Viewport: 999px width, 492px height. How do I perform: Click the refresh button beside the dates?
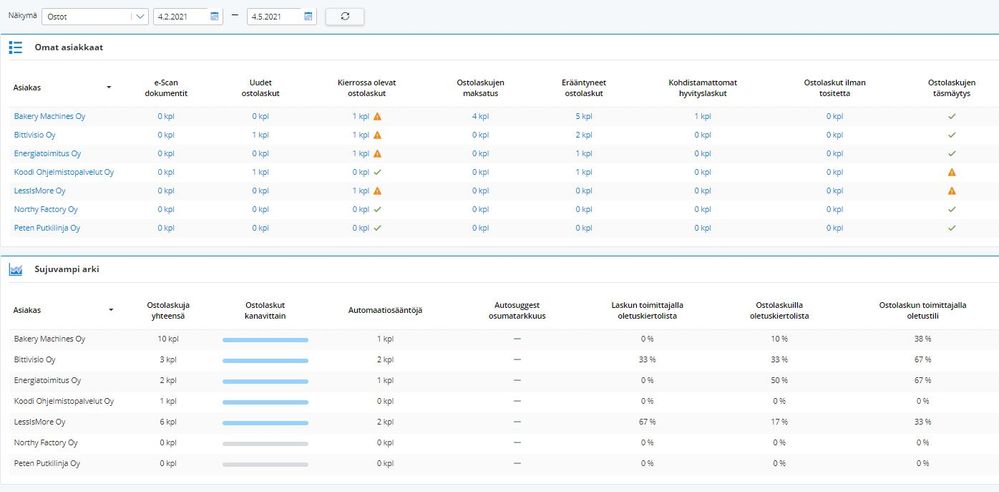pyautogui.click(x=345, y=17)
